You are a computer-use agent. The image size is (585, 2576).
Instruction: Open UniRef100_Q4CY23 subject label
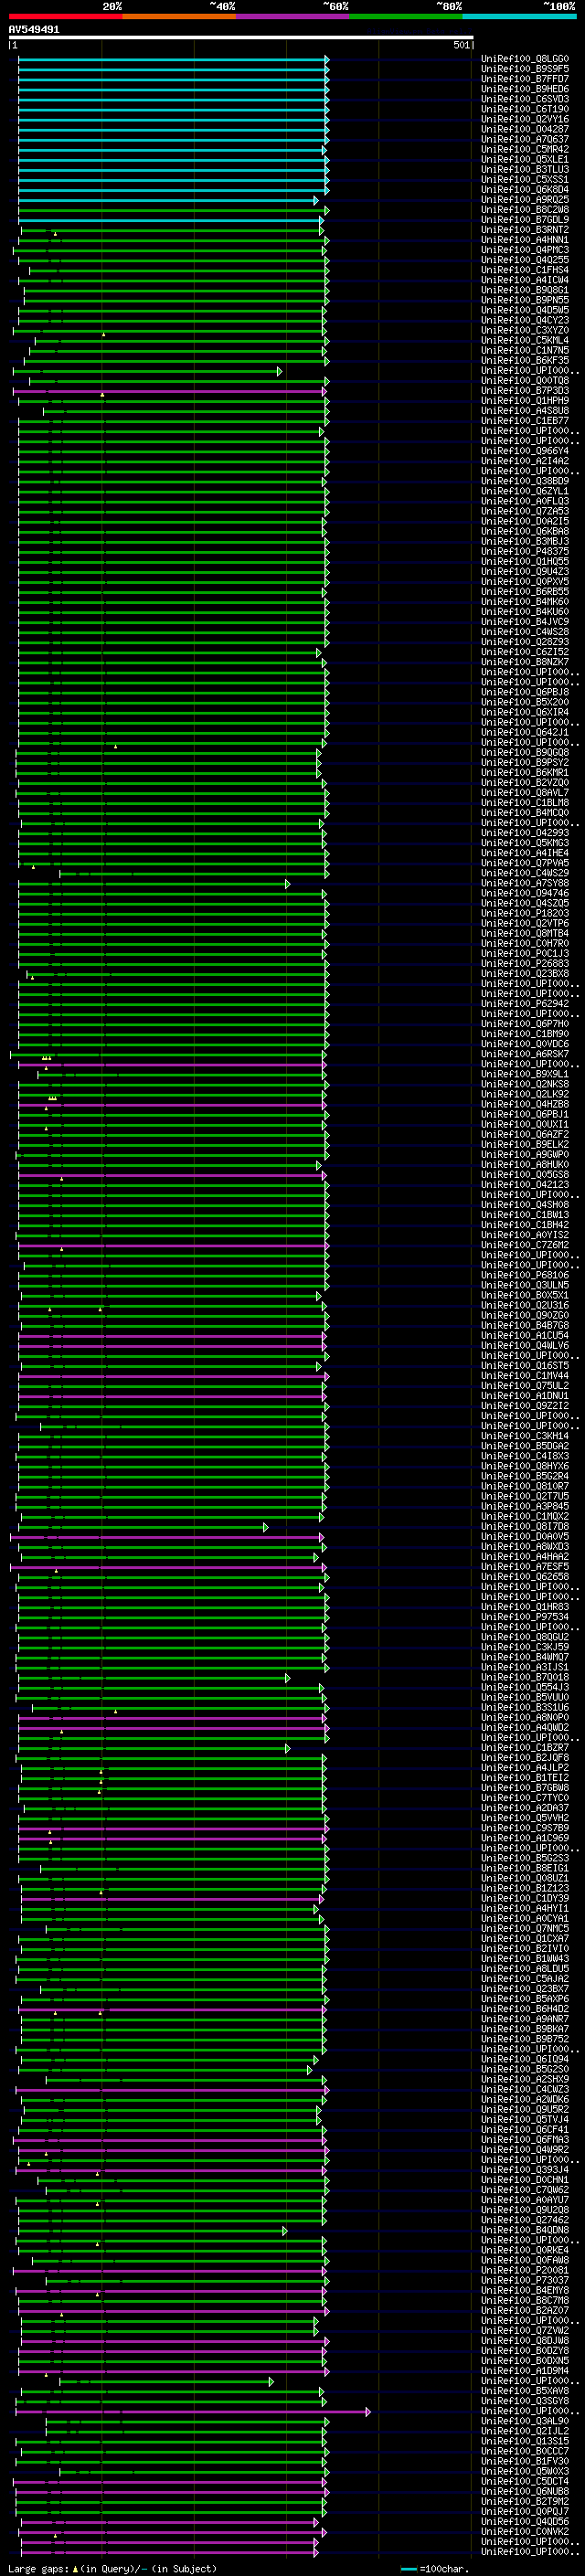tap(525, 320)
